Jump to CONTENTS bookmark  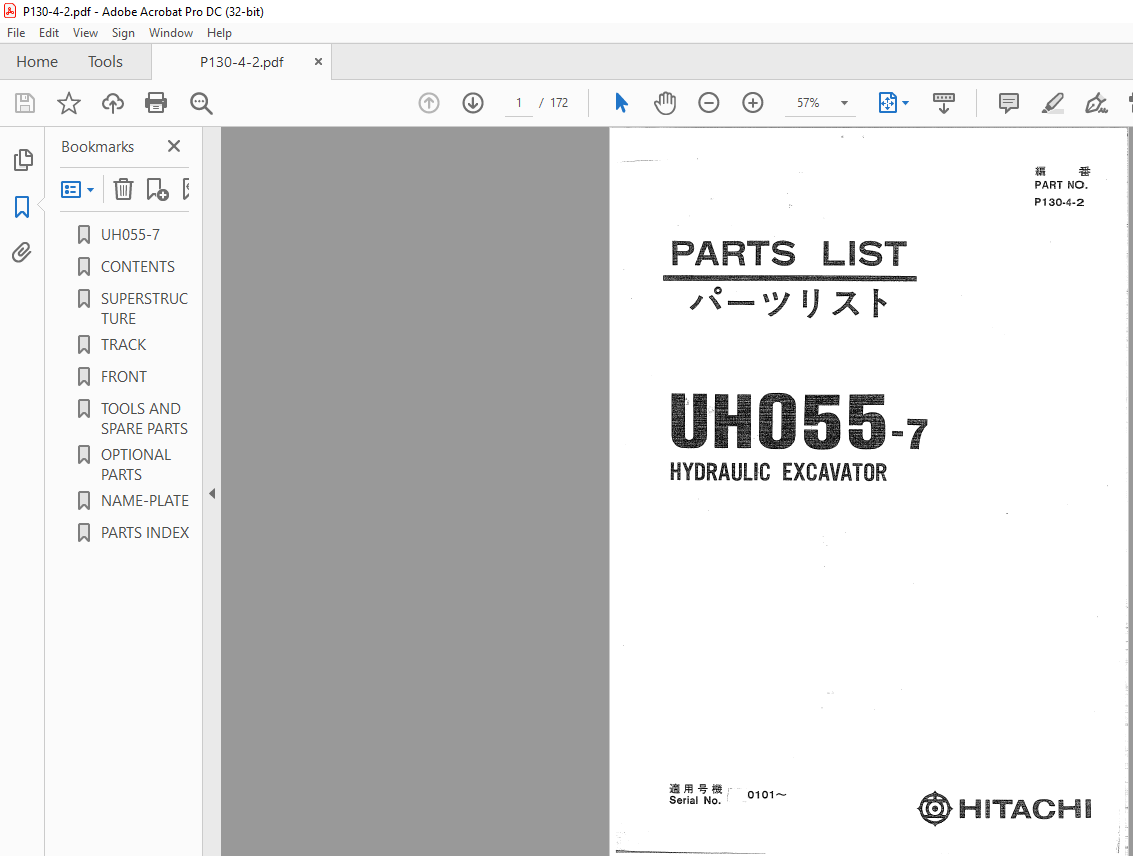click(137, 267)
